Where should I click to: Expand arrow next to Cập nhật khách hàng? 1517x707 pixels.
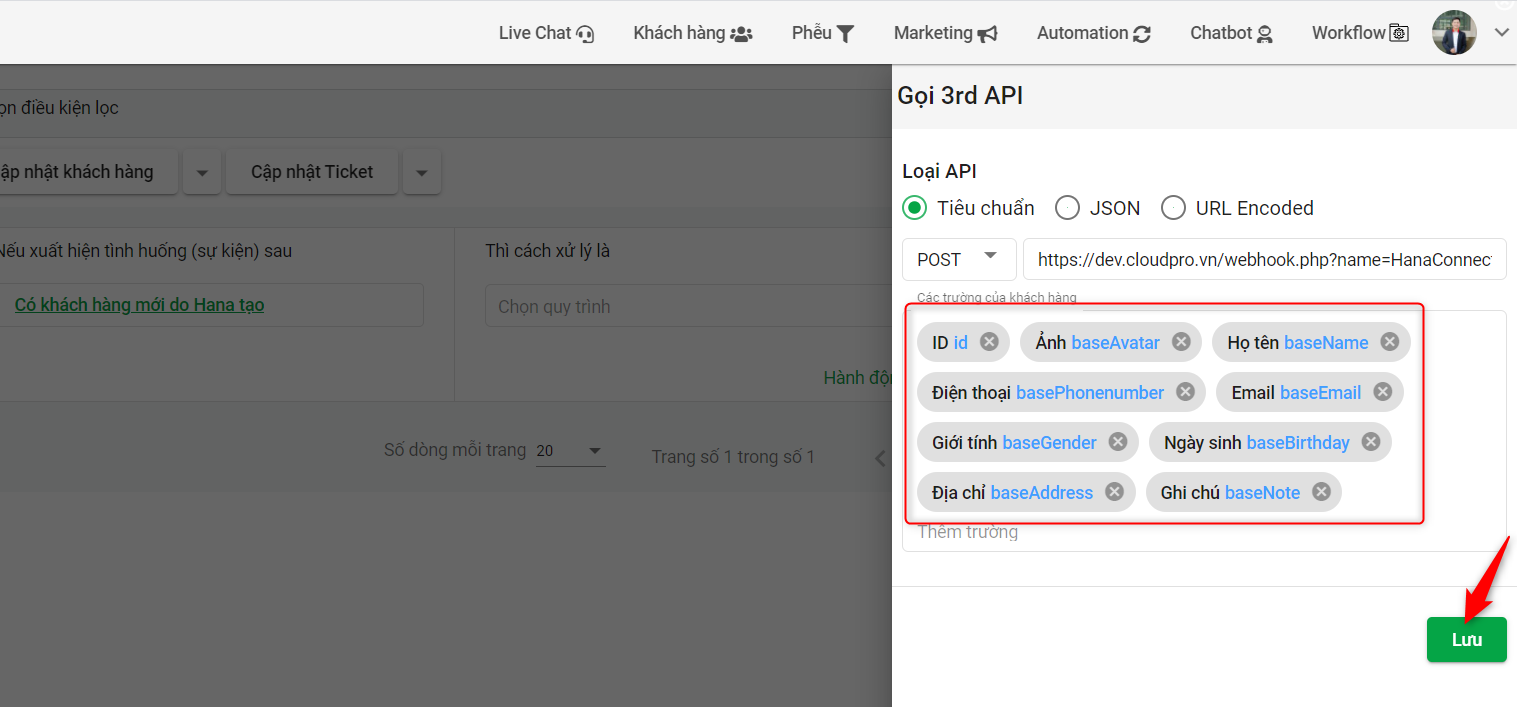tap(202, 173)
